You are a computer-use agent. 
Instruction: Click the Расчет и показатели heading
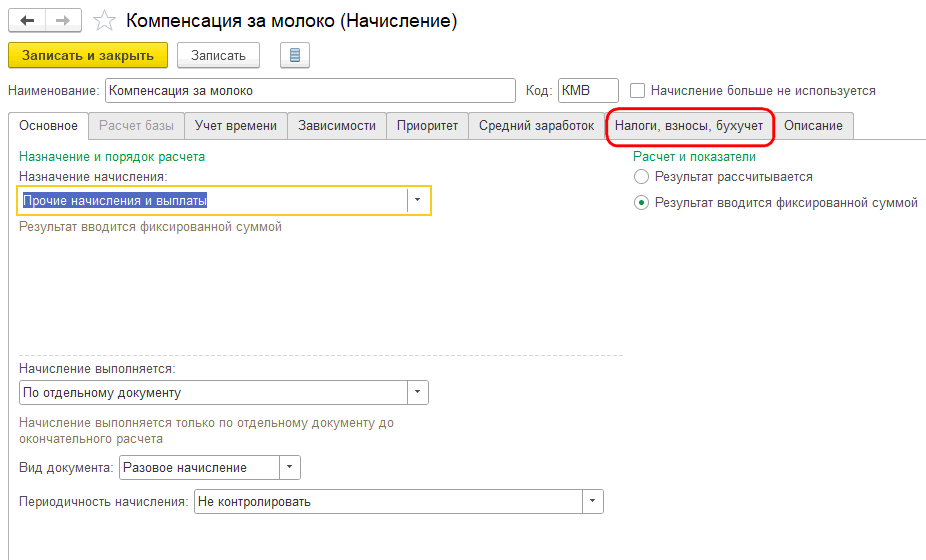click(x=694, y=157)
